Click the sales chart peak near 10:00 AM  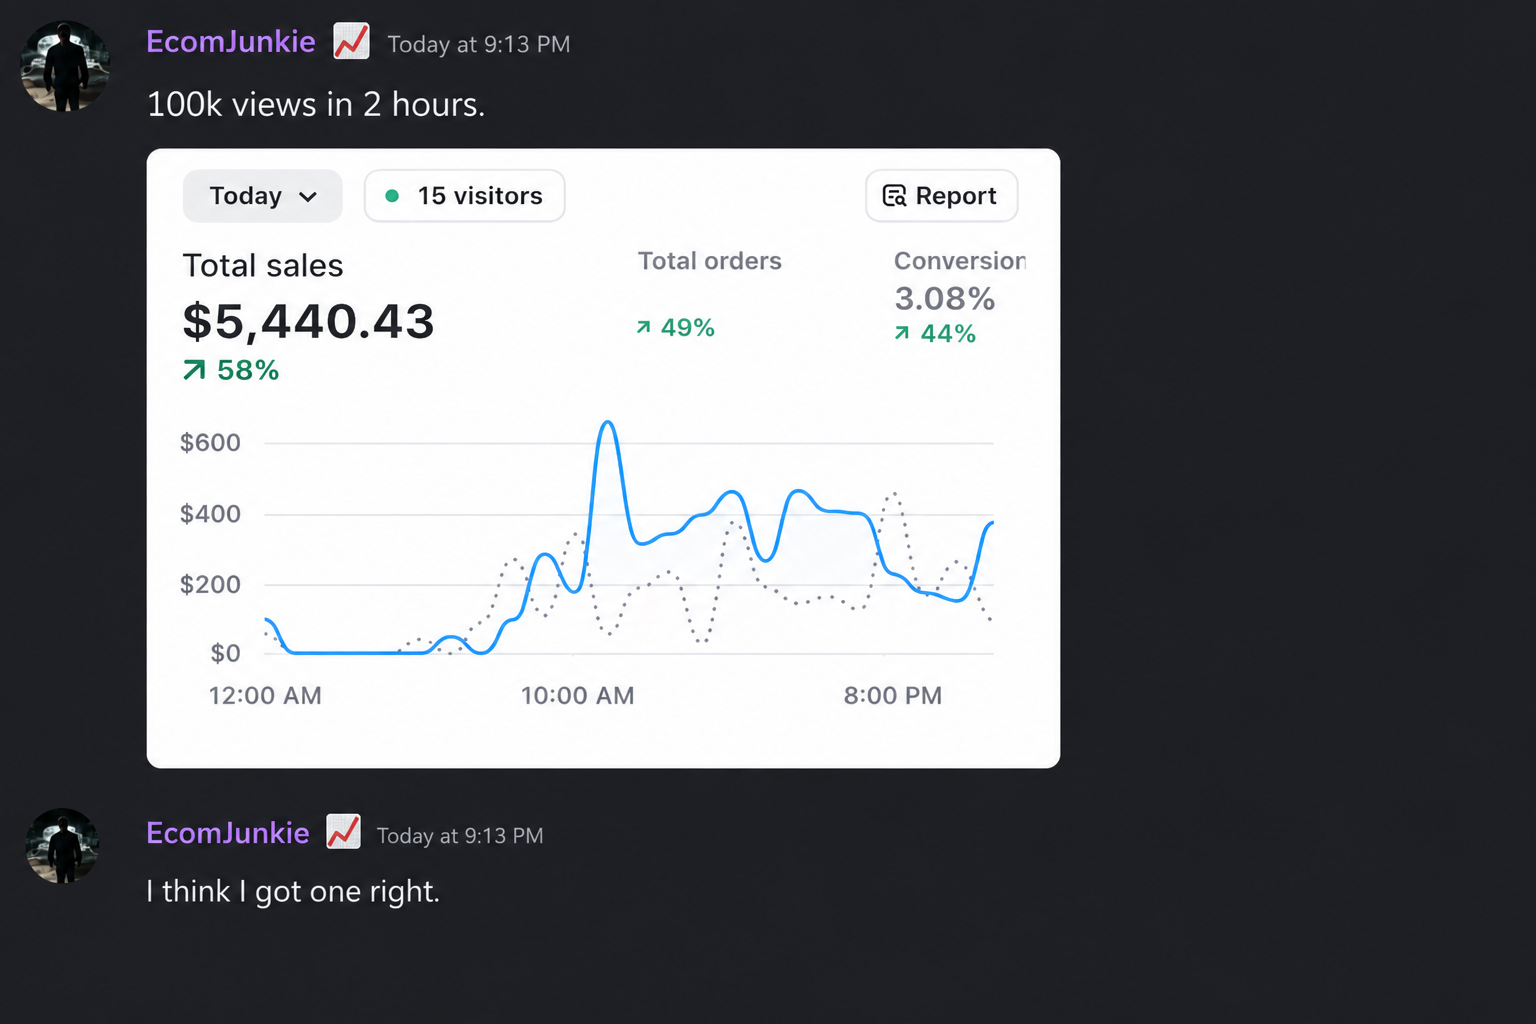(x=607, y=424)
